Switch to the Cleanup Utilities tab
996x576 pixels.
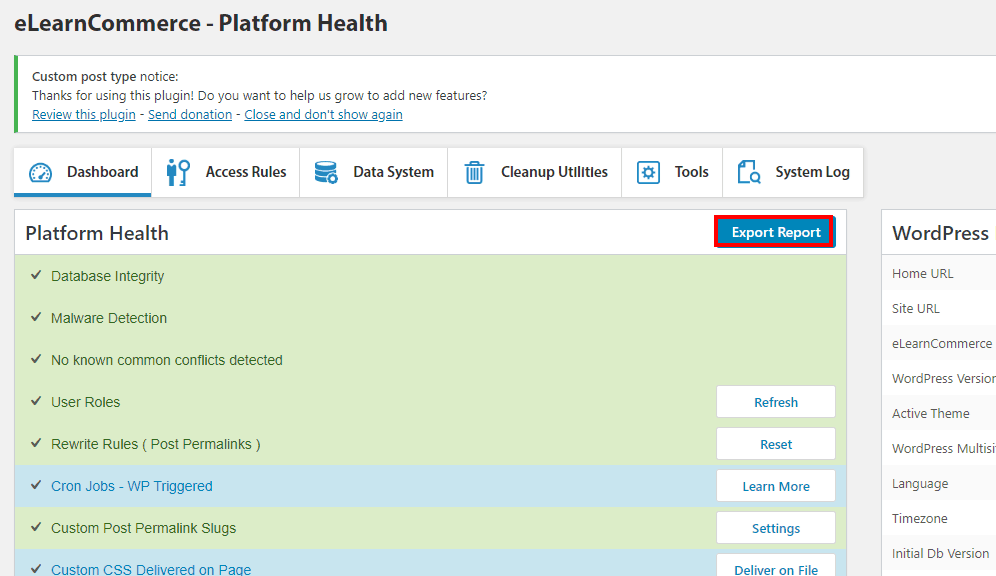coord(553,172)
